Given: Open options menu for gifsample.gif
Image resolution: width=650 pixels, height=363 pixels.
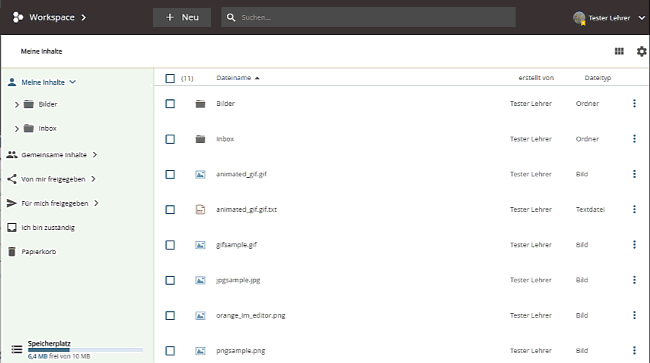Looking at the screenshot, I should click(x=634, y=244).
